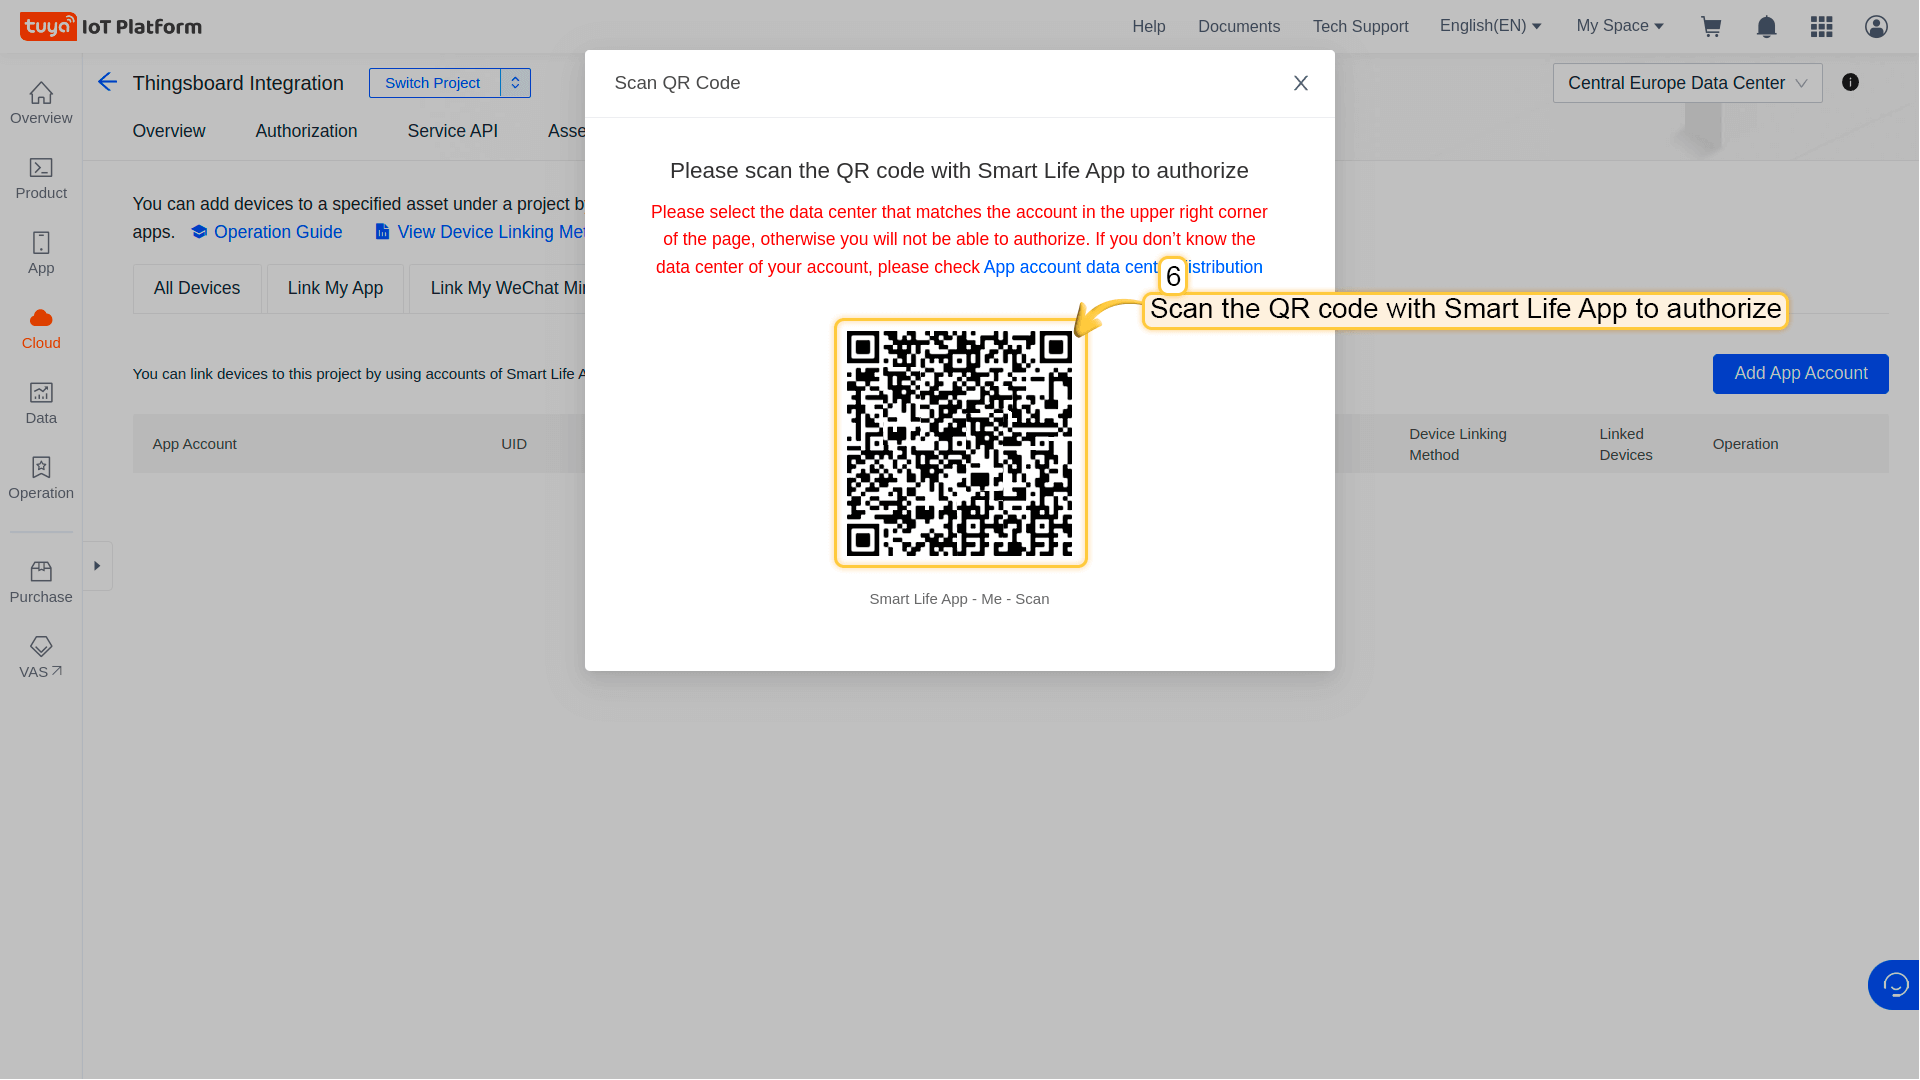This screenshot has height=1080, width=1920.
Task: Expand the My Space dropdown
Action: pyautogui.click(x=1620, y=26)
